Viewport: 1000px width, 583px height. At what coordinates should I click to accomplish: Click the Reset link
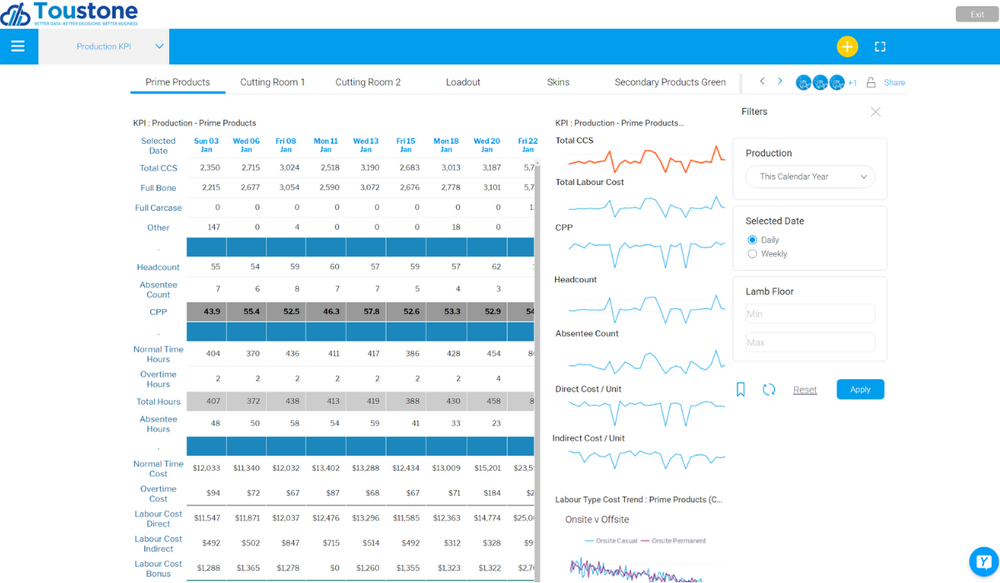tap(805, 390)
